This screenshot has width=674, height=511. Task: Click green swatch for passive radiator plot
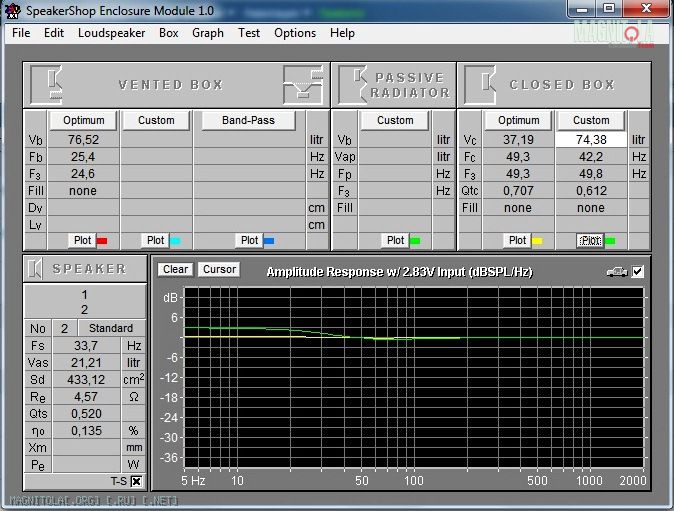point(415,241)
